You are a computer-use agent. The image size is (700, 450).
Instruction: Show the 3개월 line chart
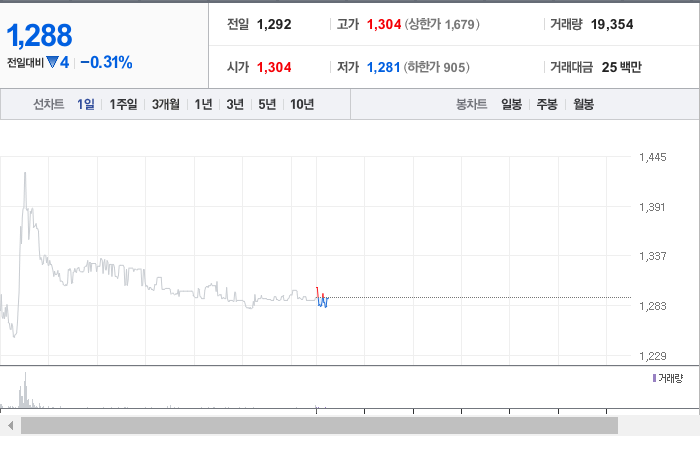click(x=166, y=104)
